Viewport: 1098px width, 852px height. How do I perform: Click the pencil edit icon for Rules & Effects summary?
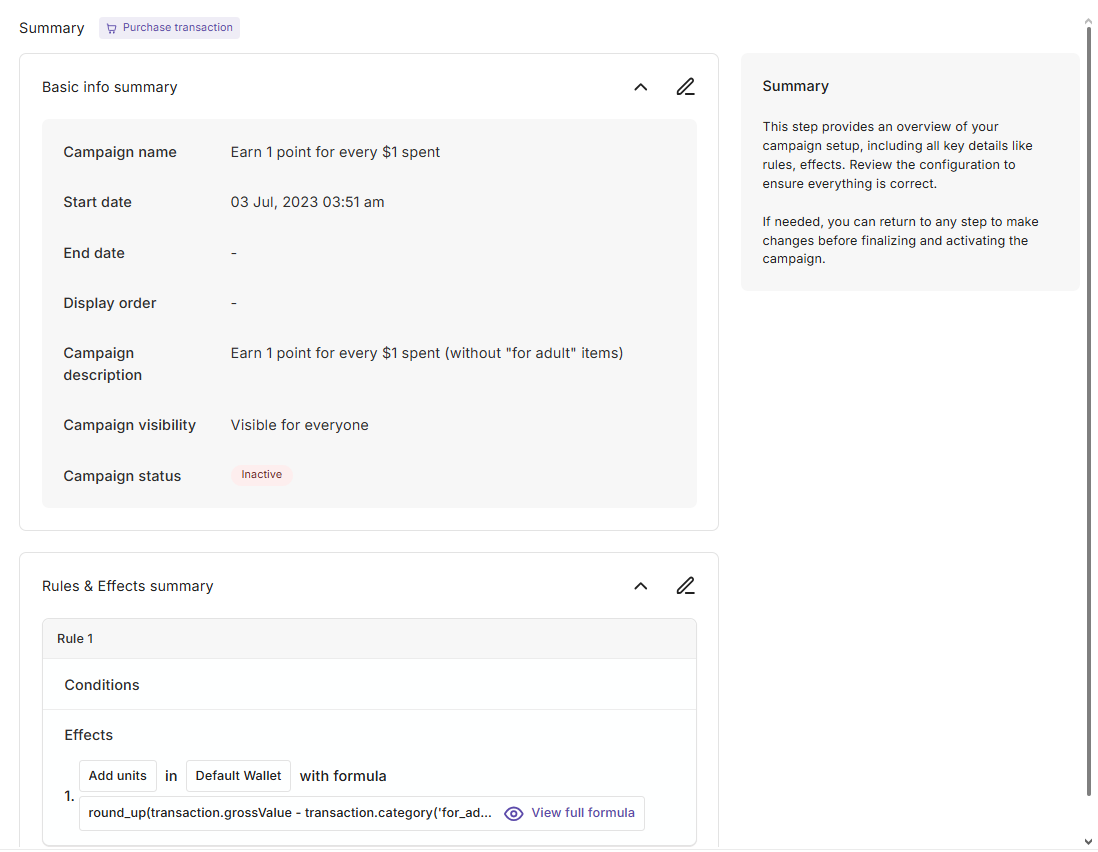click(685, 586)
